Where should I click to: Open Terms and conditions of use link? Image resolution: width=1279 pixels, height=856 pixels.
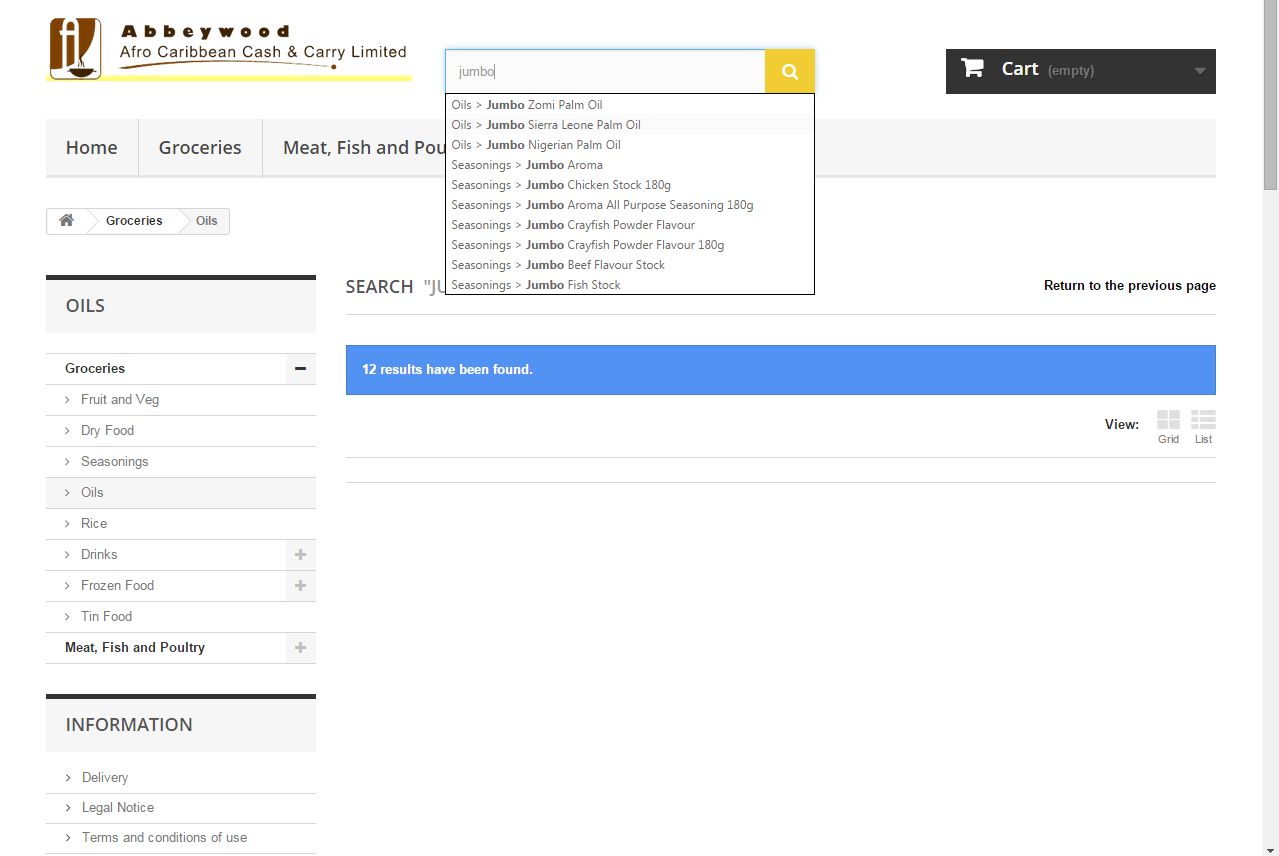(x=164, y=838)
